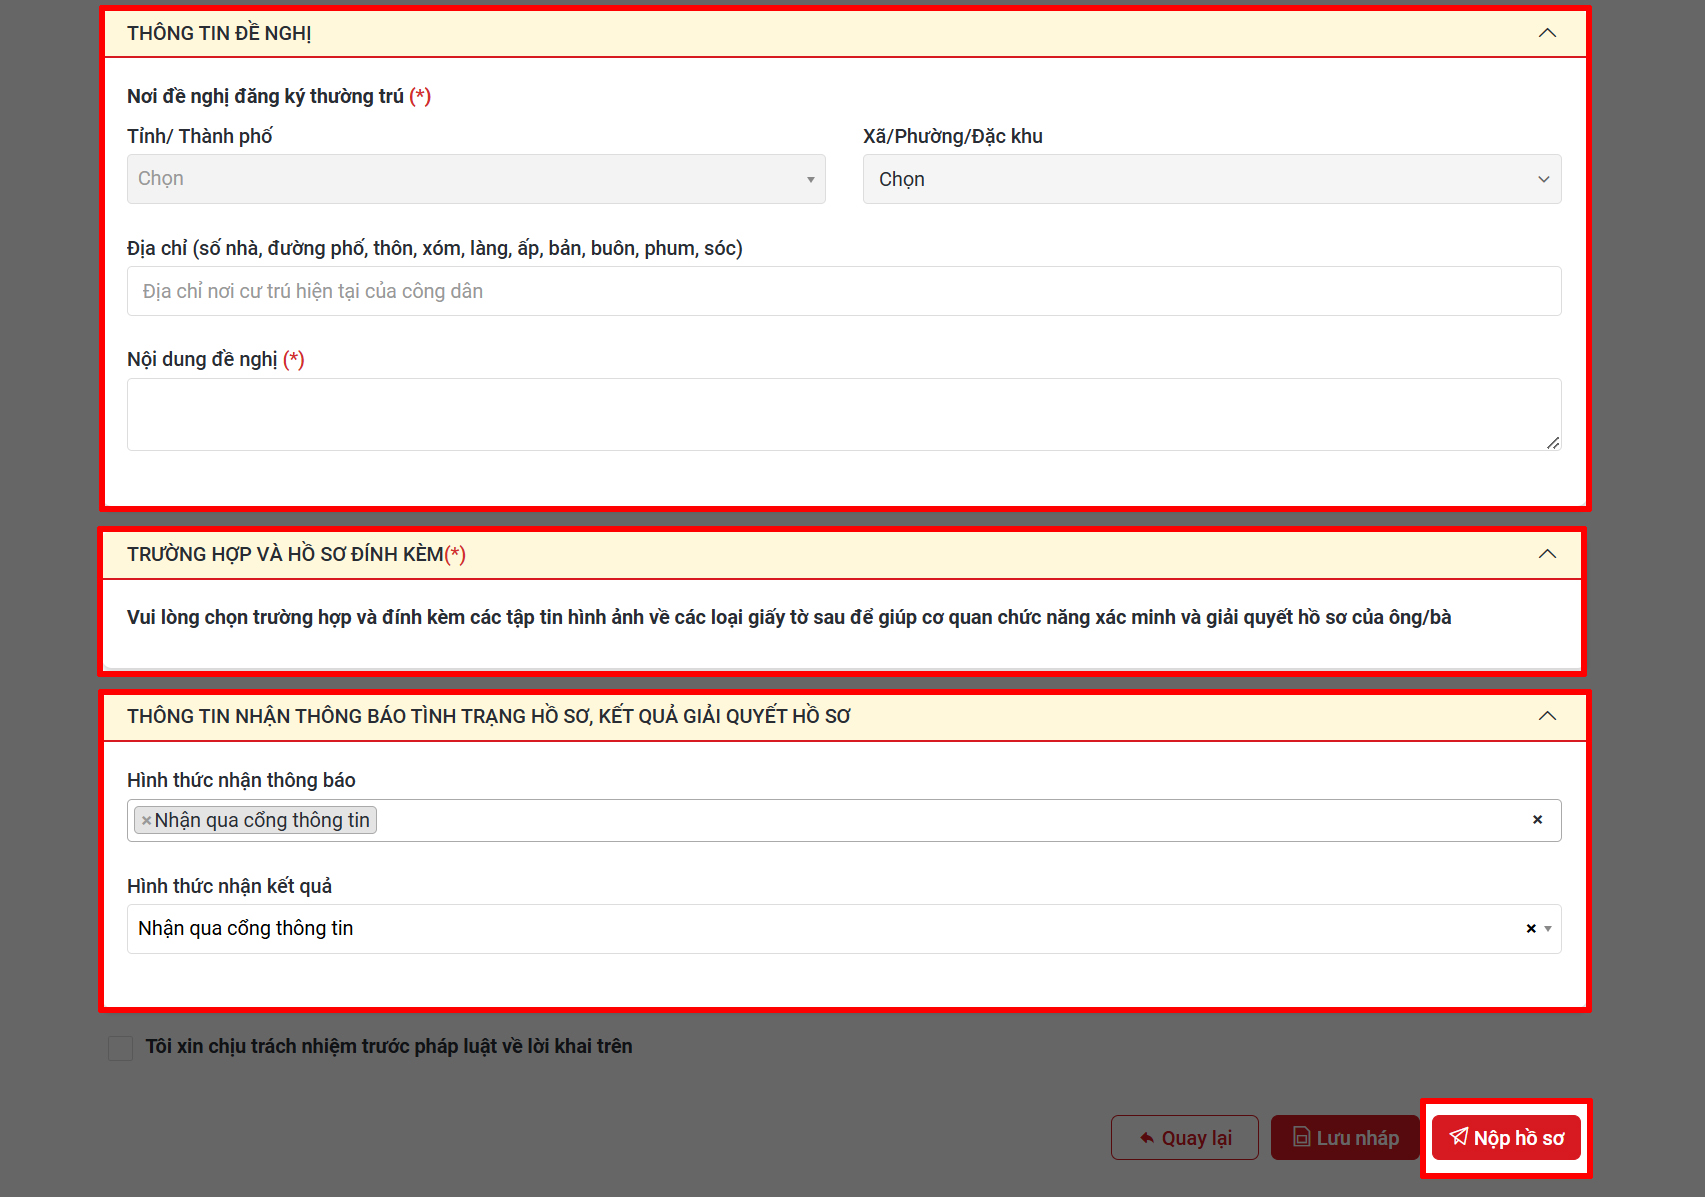Collapse chevron of TRƯỜNG HỢP VÀ HỒ SƠ ĐÍNH KÈM
Screen dimensions: 1705x1197
coord(1547,554)
